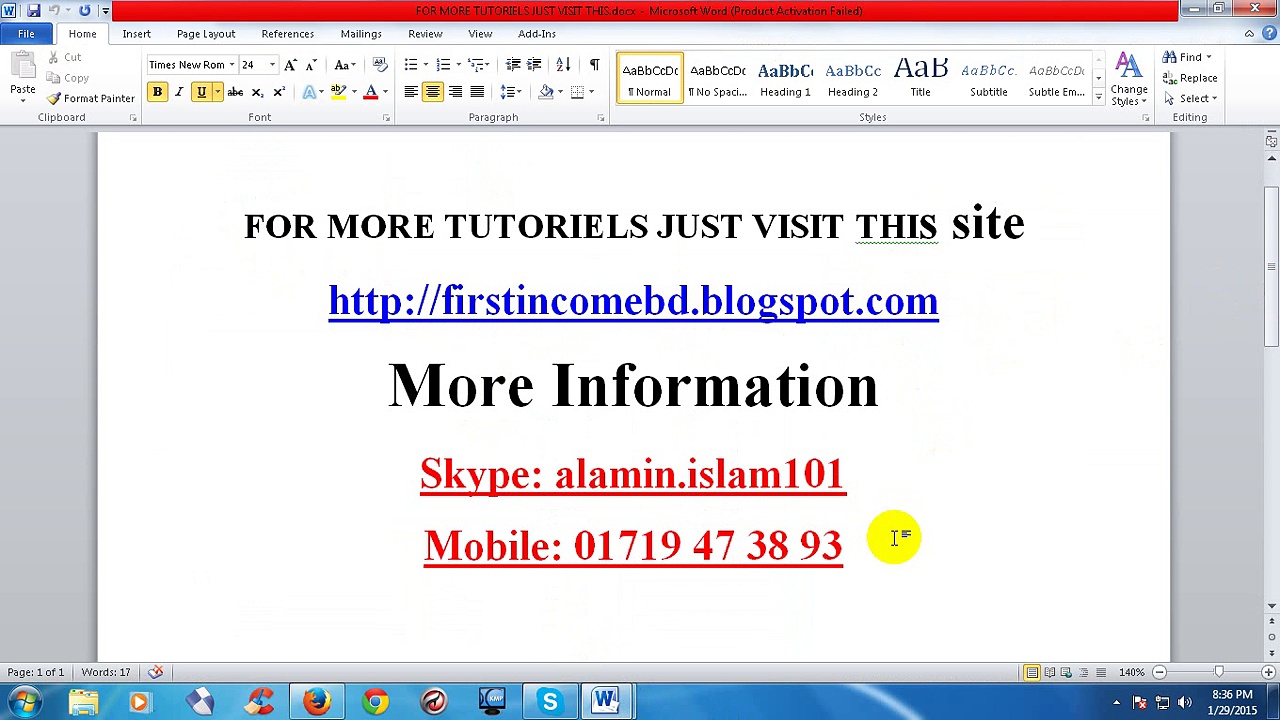The height and width of the screenshot is (720, 1280).
Task: Click the Shrink Font icon
Action: (311, 65)
